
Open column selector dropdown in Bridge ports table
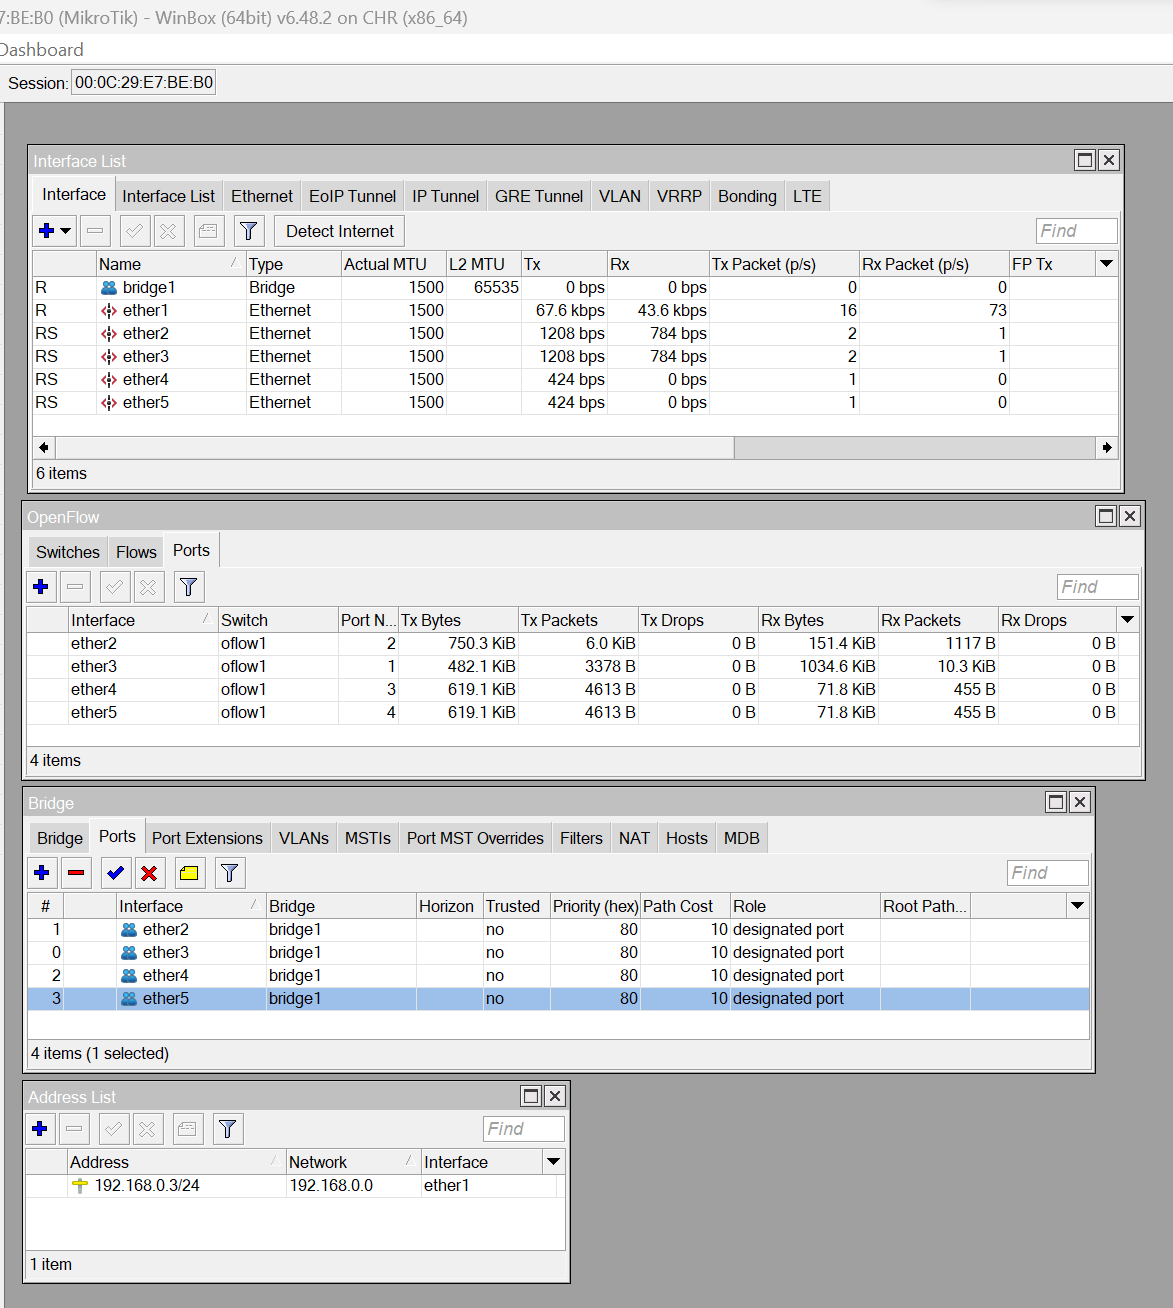1077,906
